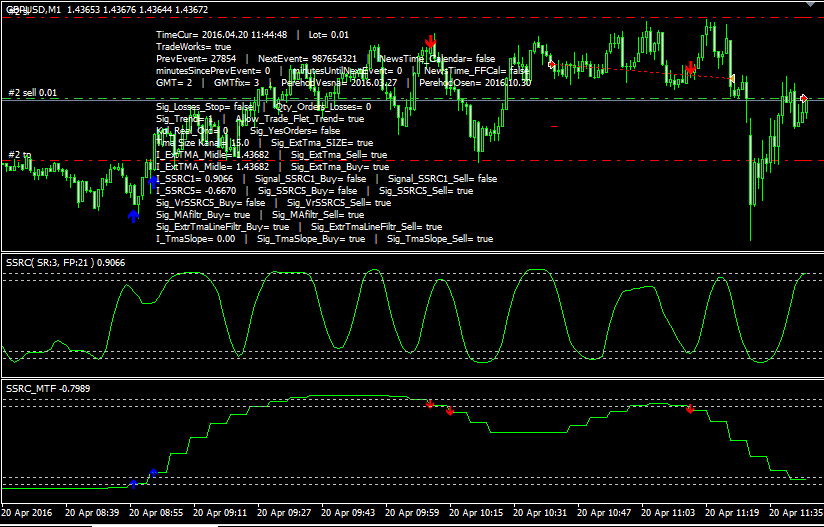Click the 'Sig_TmaSlope_Sell= true' text
This screenshot has height=527, width=824.
440,239
